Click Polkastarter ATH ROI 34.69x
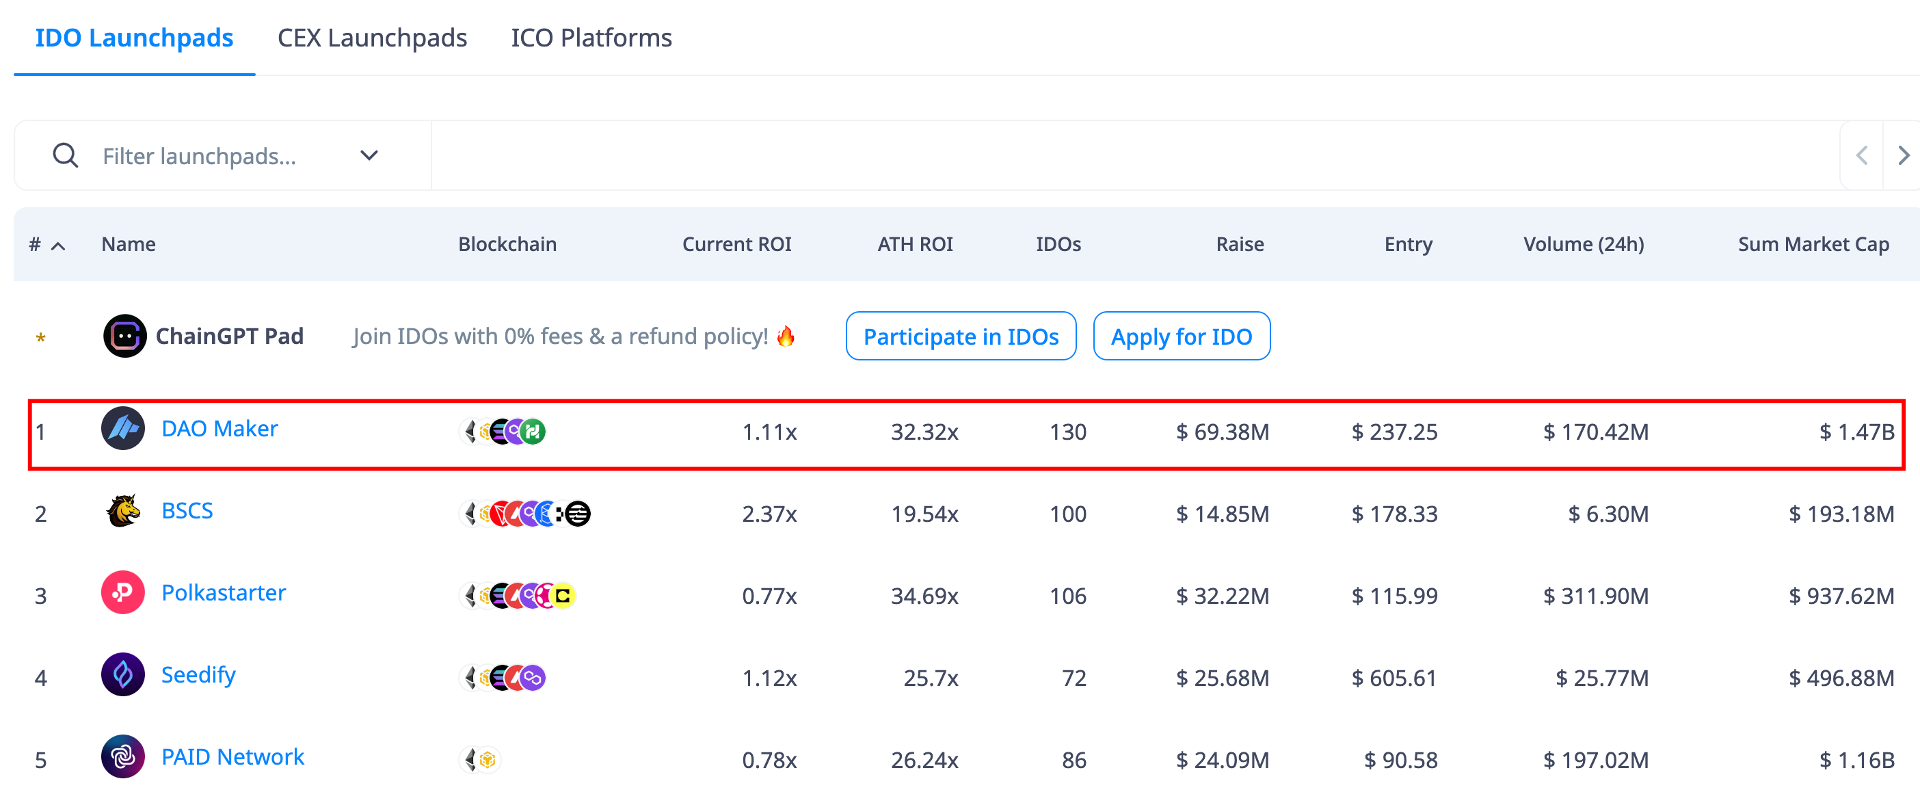The width and height of the screenshot is (1920, 792). [925, 596]
